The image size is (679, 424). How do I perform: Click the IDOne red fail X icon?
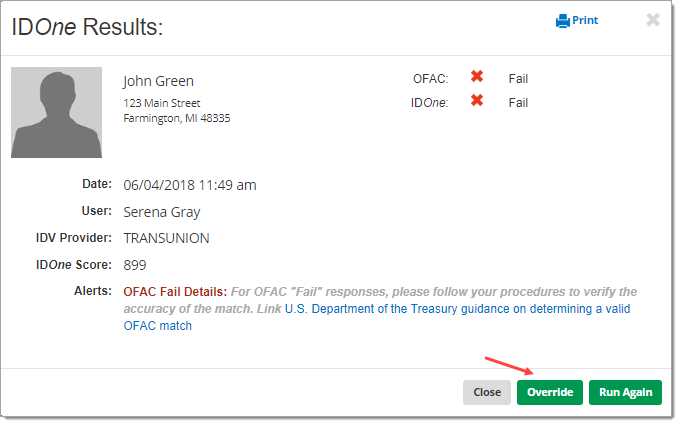point(477,100)
